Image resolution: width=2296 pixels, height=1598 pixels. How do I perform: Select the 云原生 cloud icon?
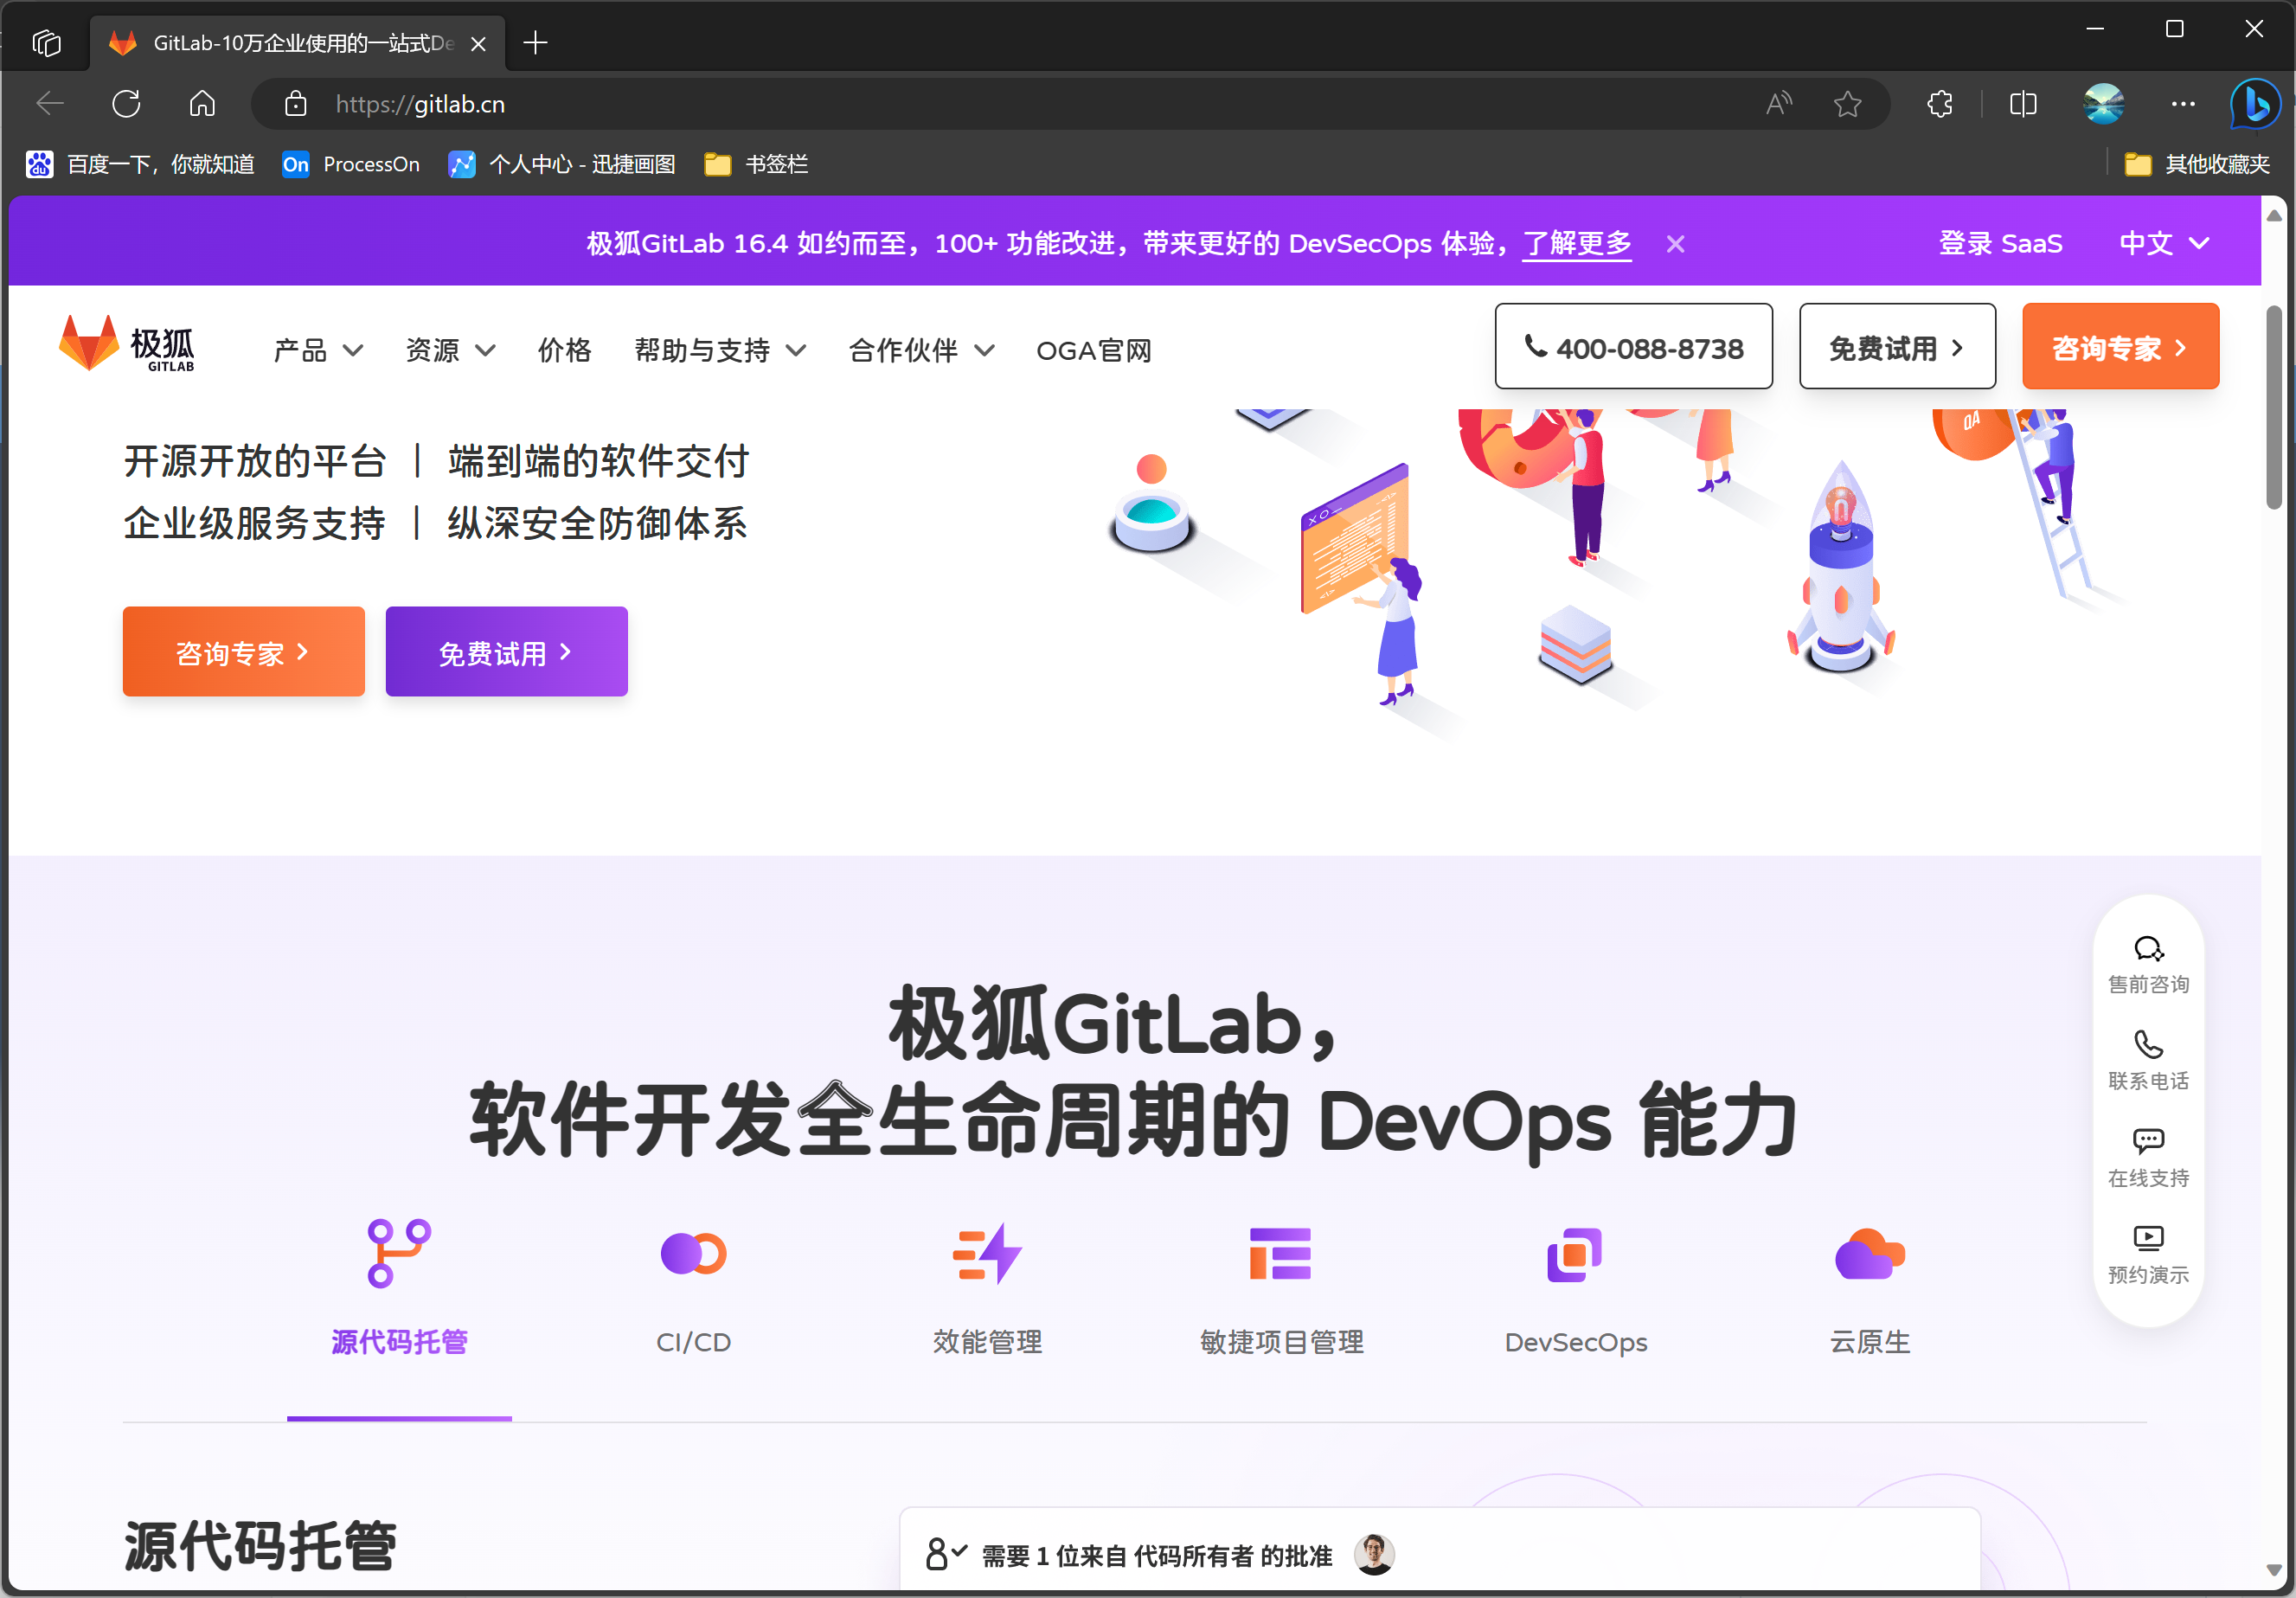pyautogui.click(x=1869, y=1254)
